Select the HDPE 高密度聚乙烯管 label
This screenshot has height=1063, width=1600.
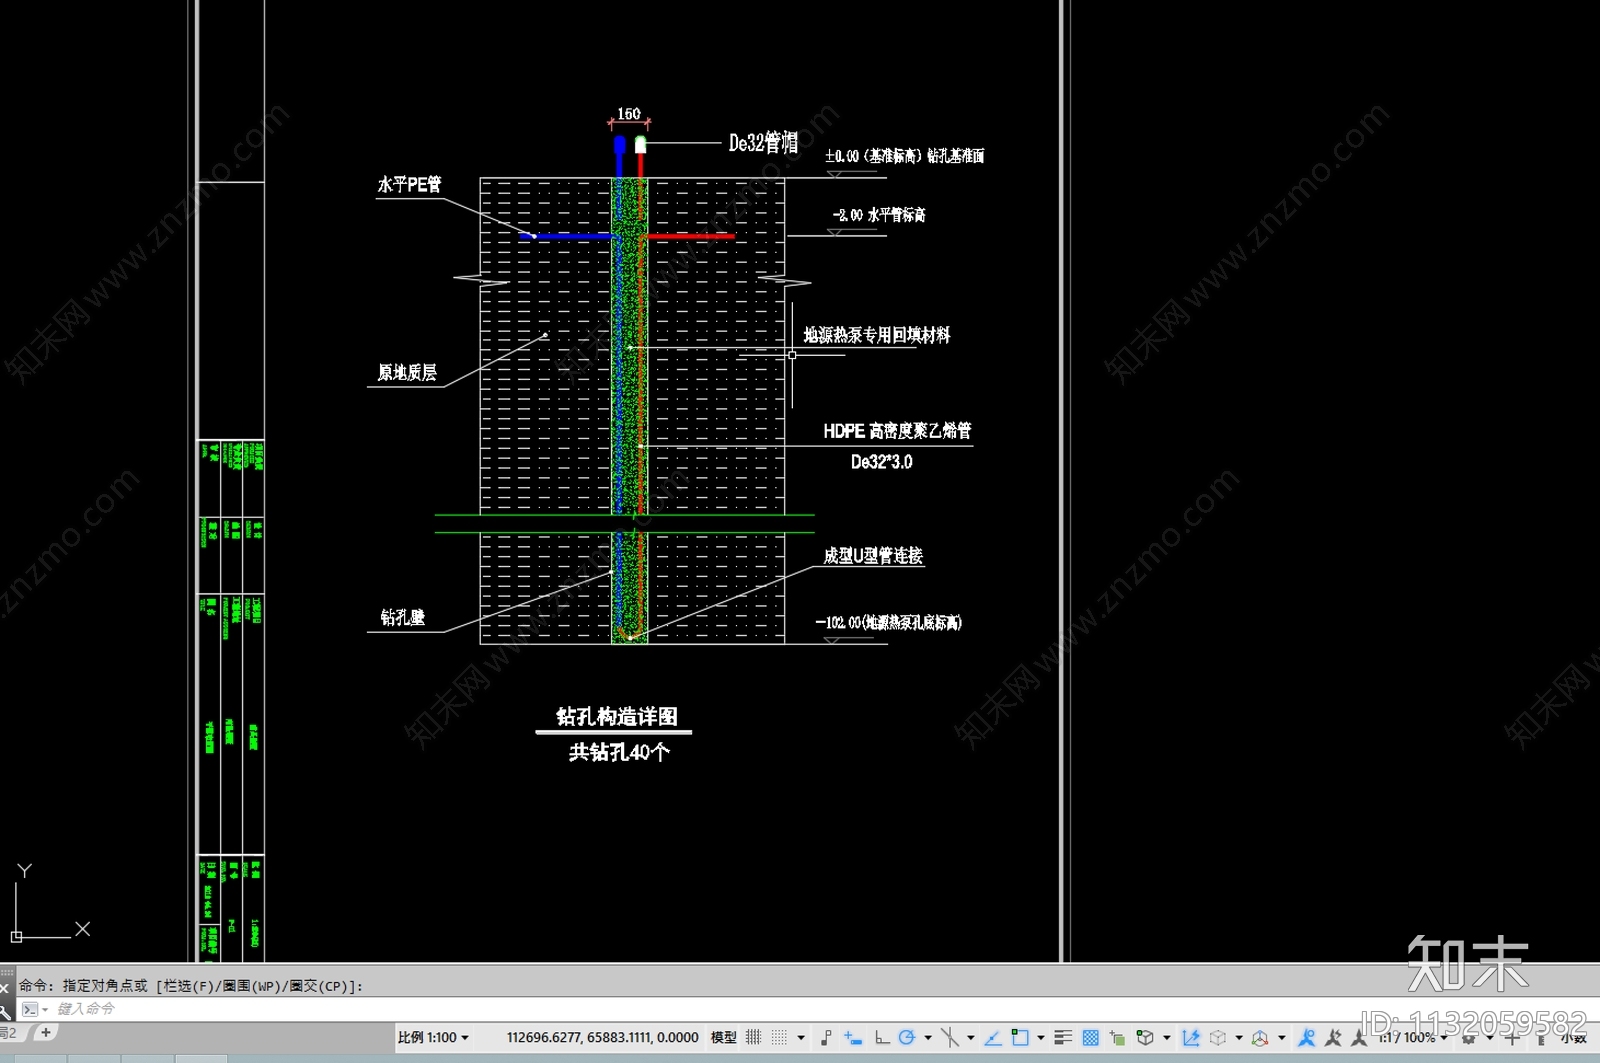pyautogui.click(x=897, y=431)
